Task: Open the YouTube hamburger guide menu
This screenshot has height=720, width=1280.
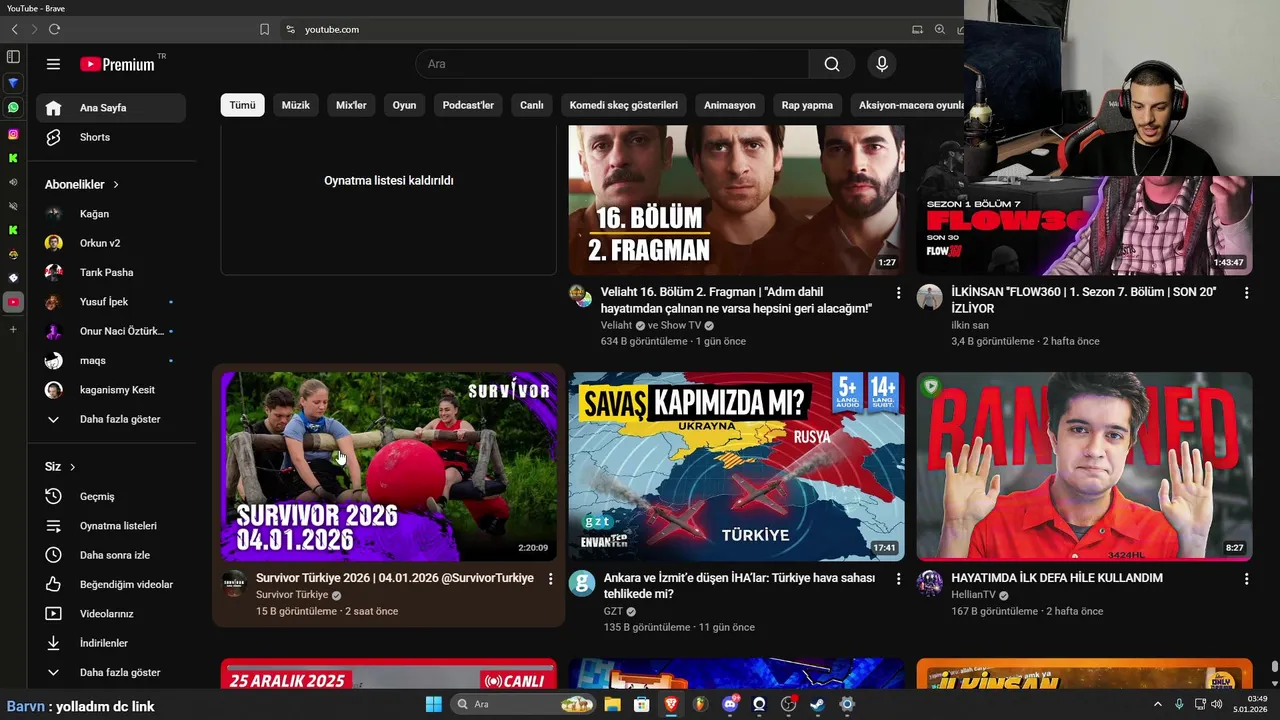Action: click(53, 64)
